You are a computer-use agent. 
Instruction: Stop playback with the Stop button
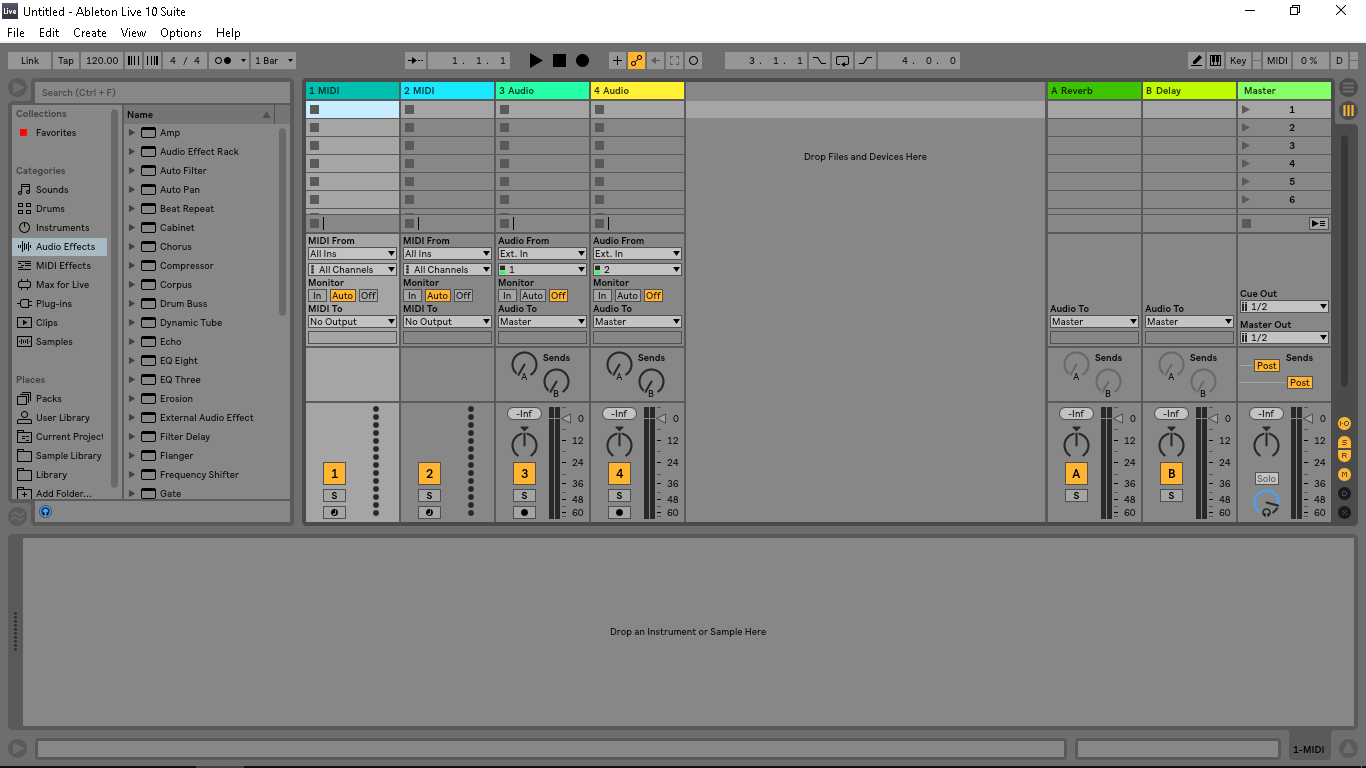[559, 60]
